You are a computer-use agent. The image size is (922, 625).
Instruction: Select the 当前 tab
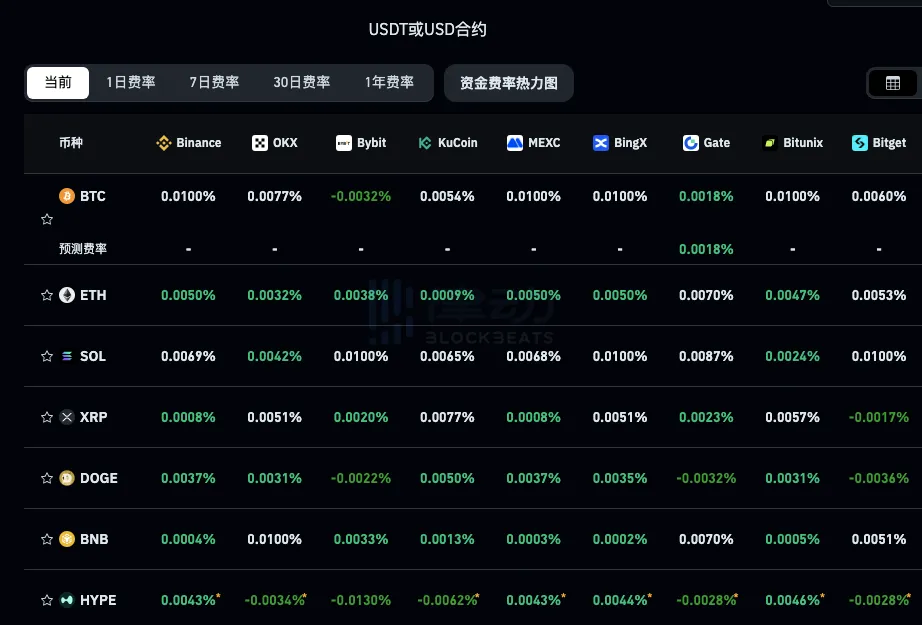58,83
